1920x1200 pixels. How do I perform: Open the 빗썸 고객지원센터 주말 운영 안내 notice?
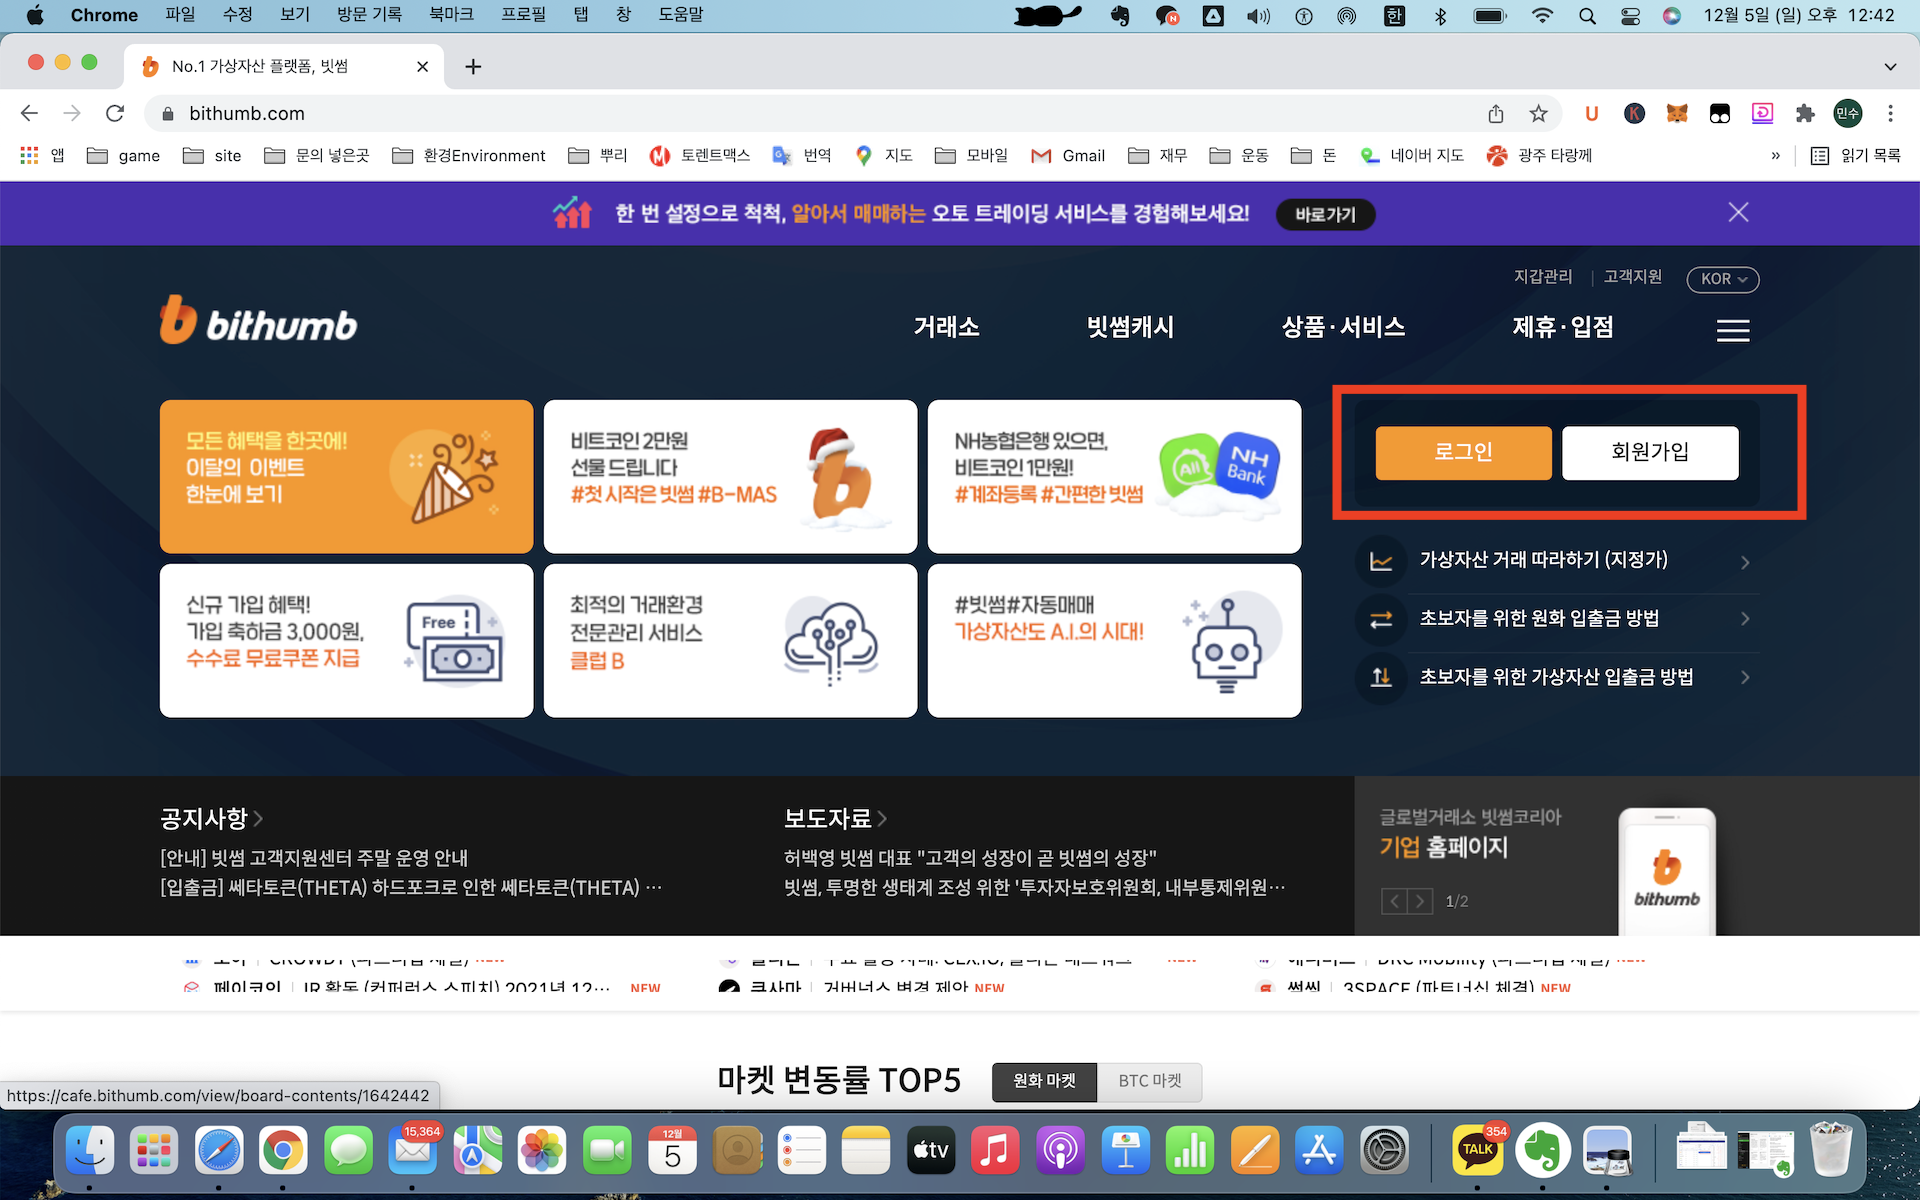click(314, 858)
